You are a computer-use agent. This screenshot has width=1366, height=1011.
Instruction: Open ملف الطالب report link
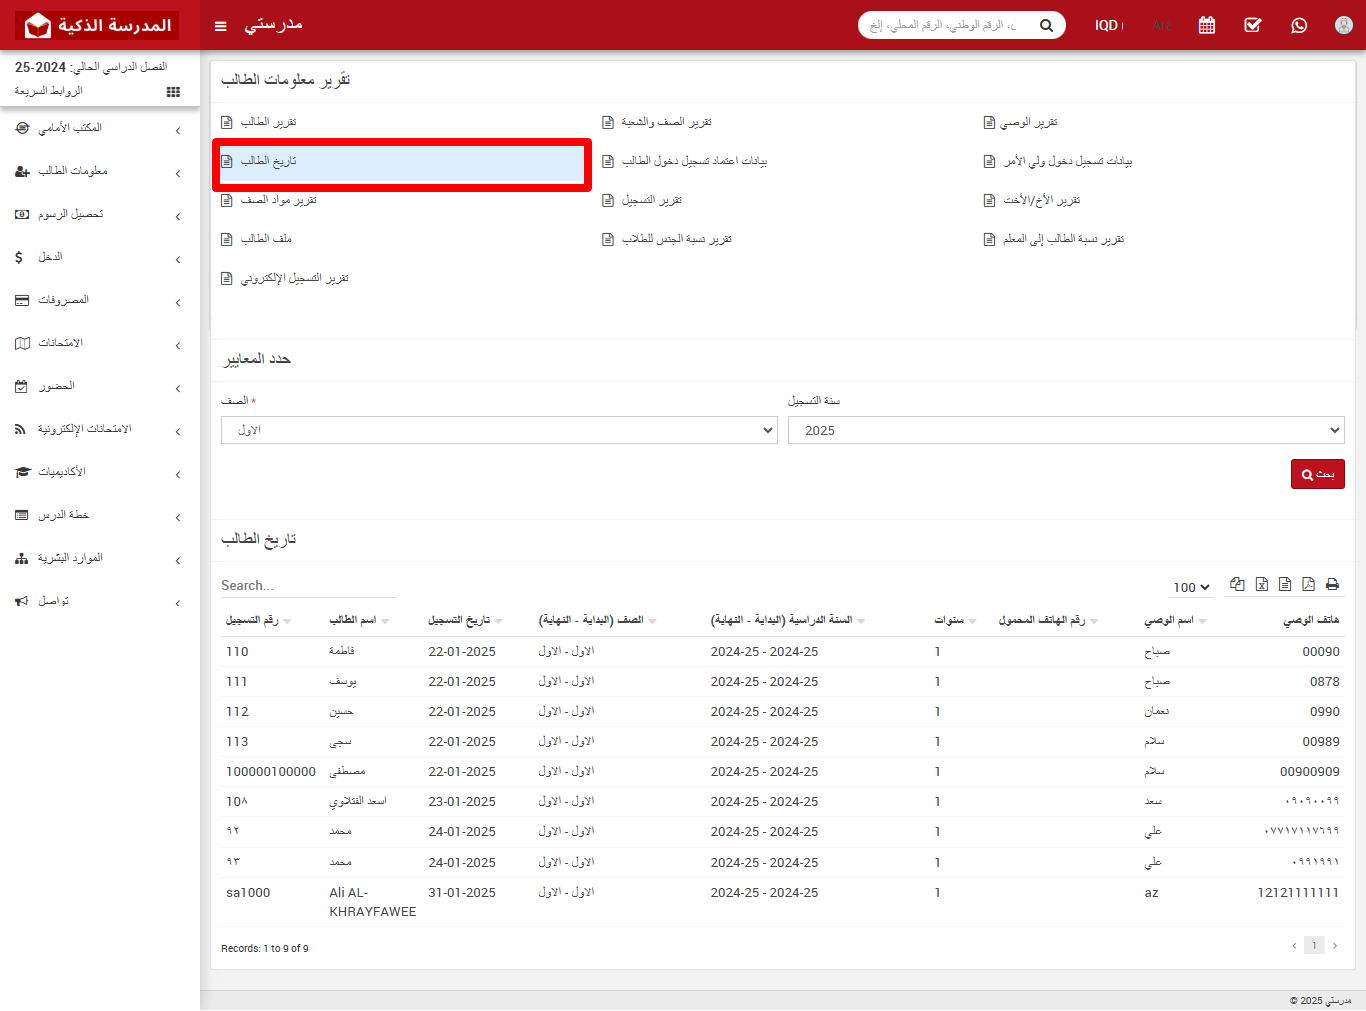point(266,239)
